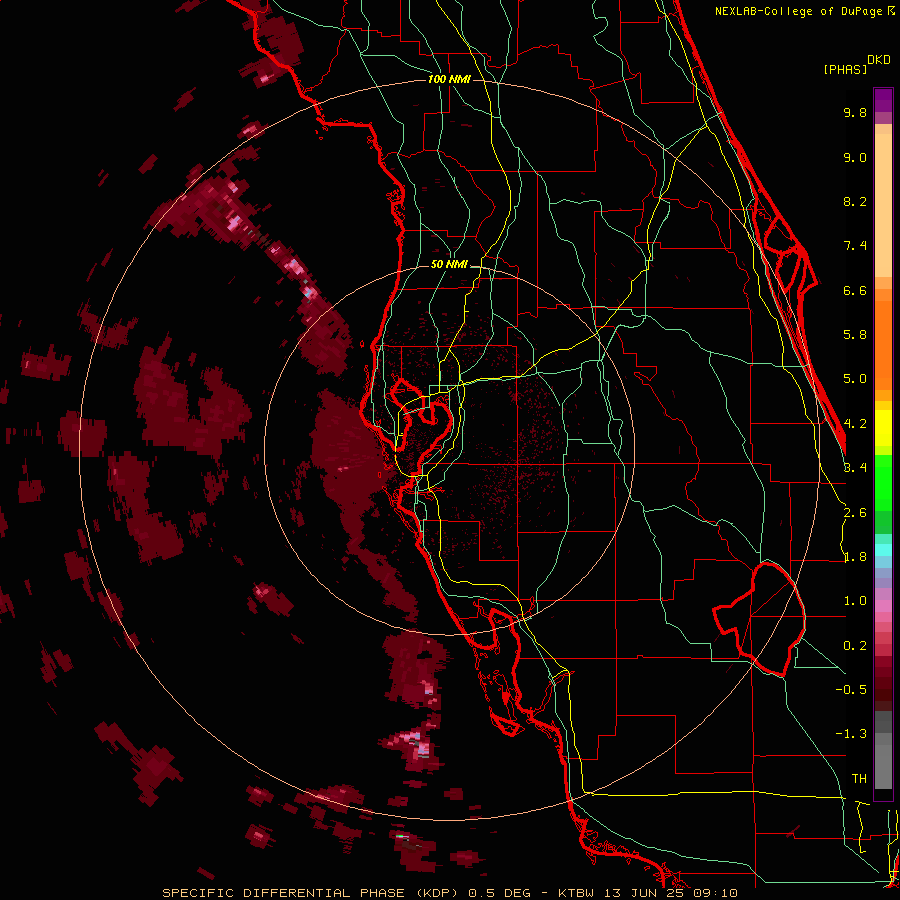
Task: Click the 6.6 scale value
Action: 855,291
